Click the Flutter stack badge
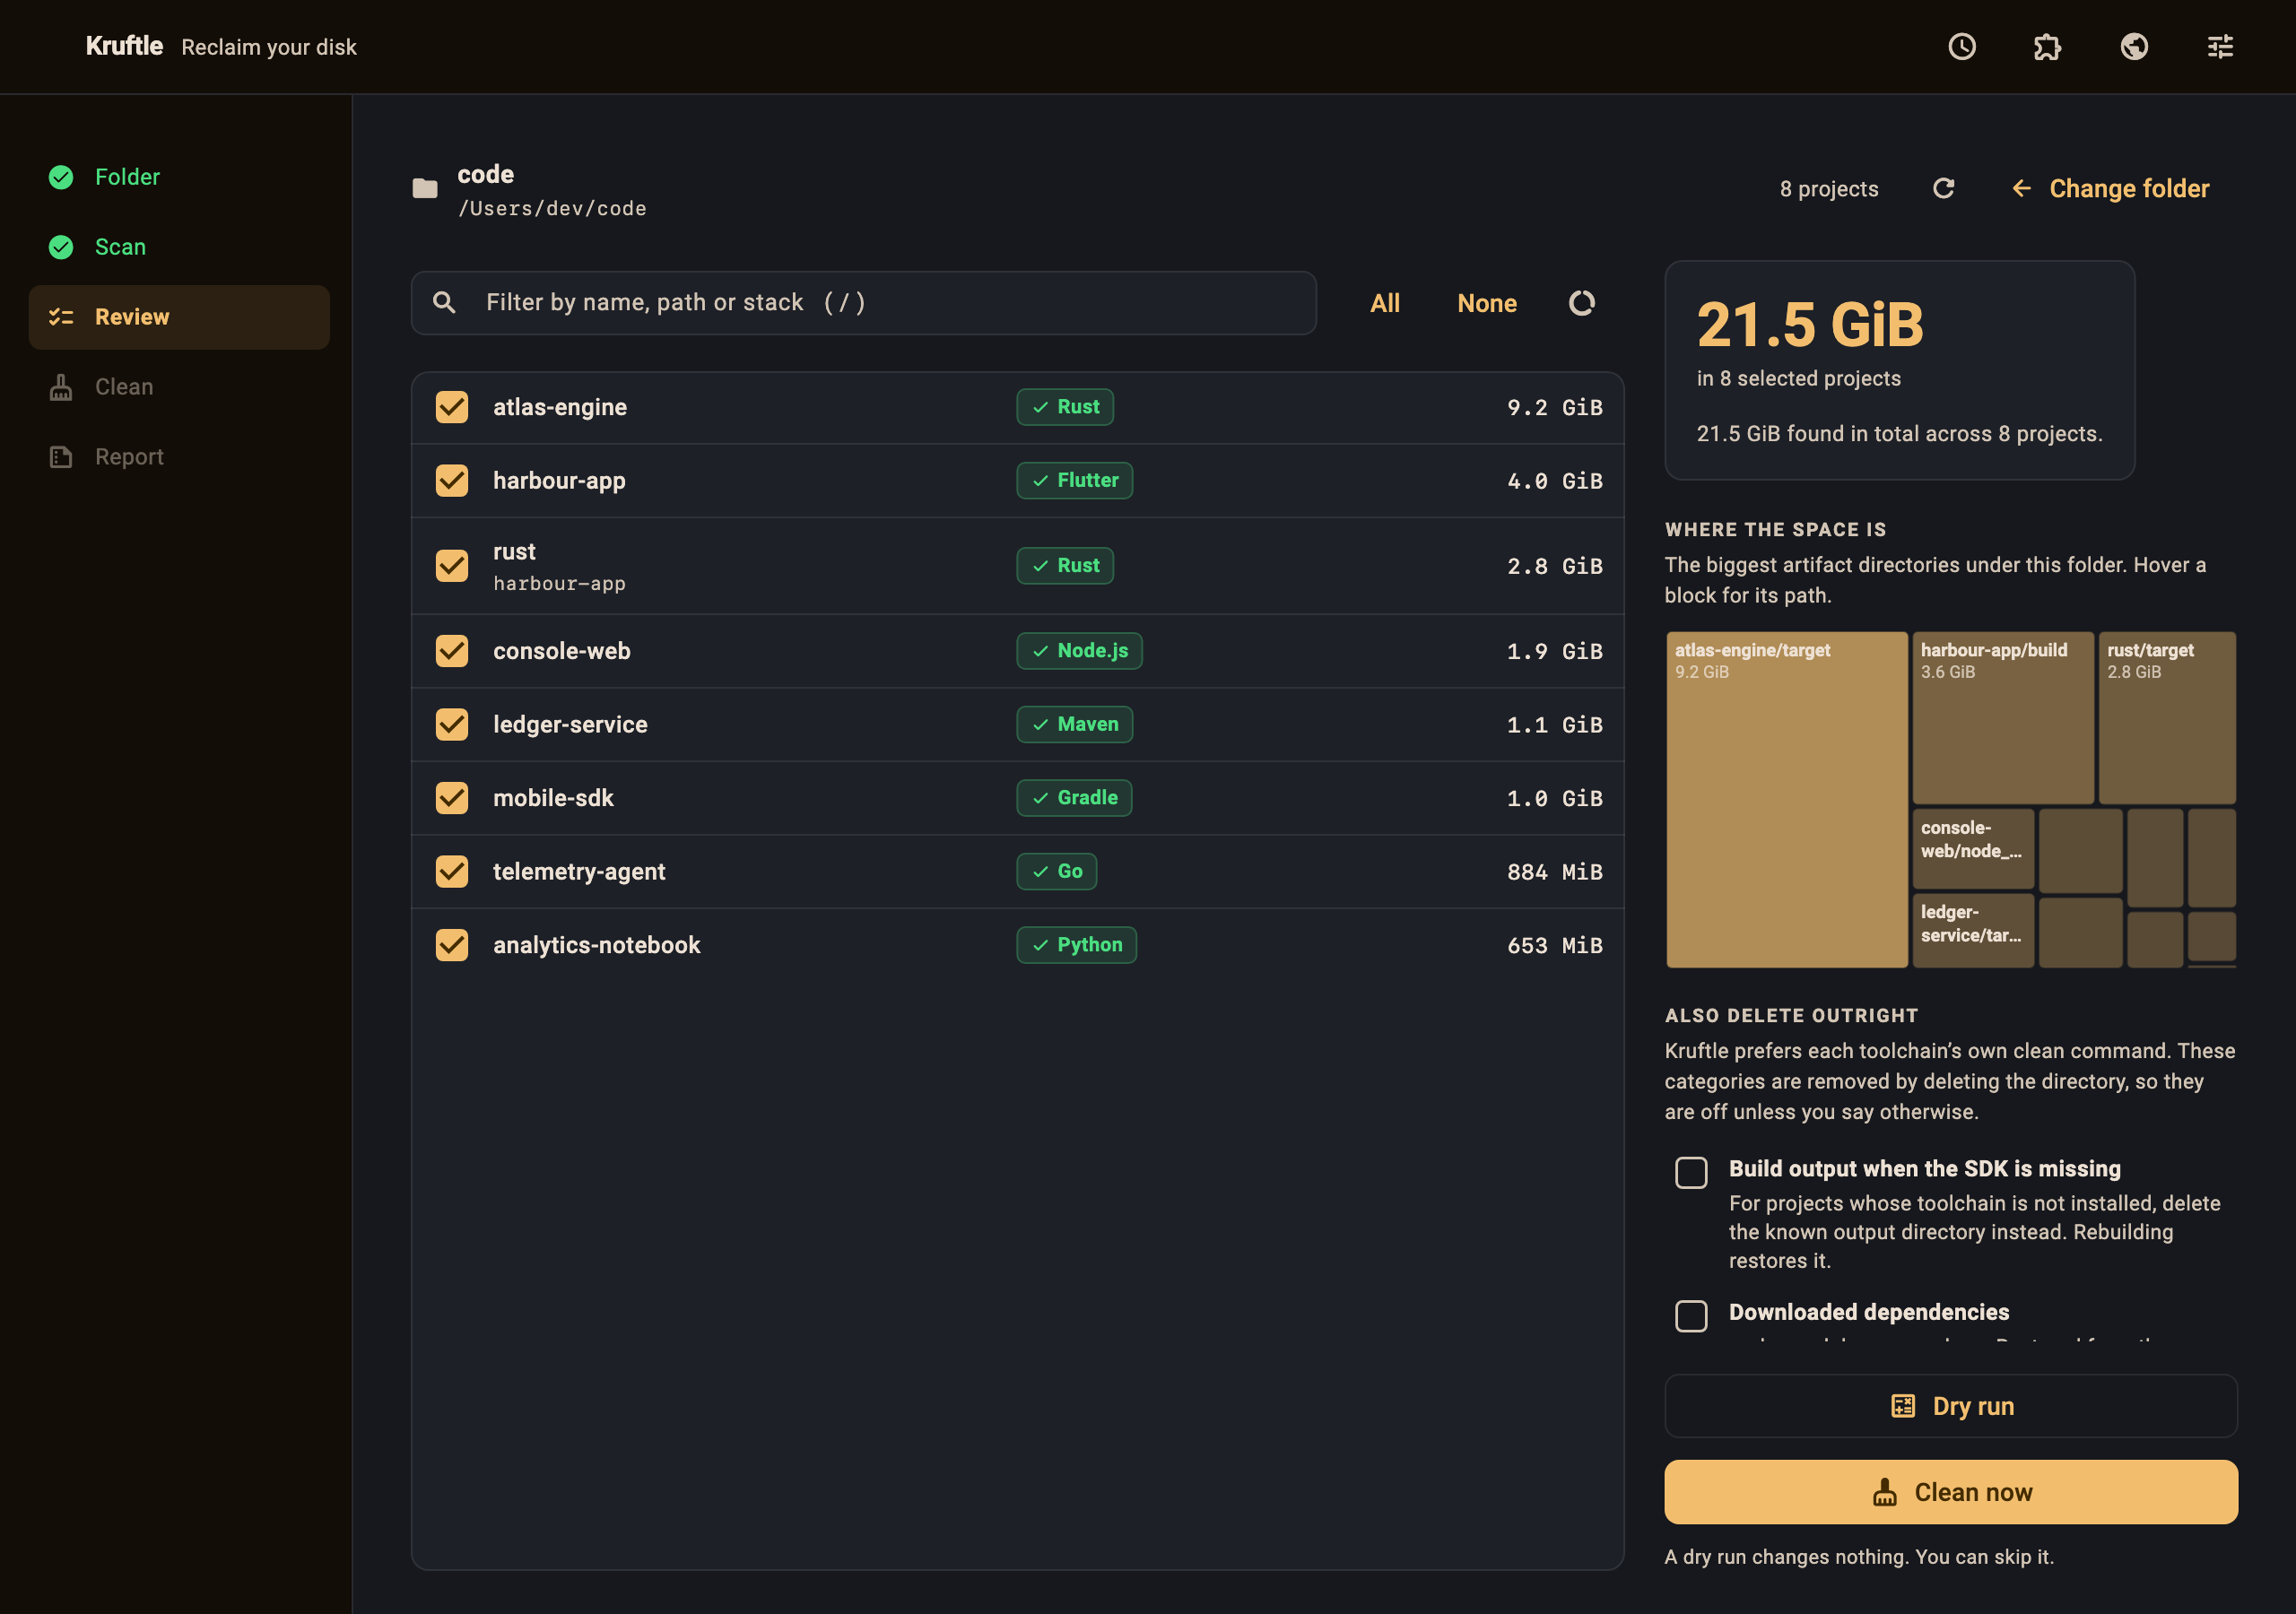The image size is (2296, 1614). tap(1075, 481)
